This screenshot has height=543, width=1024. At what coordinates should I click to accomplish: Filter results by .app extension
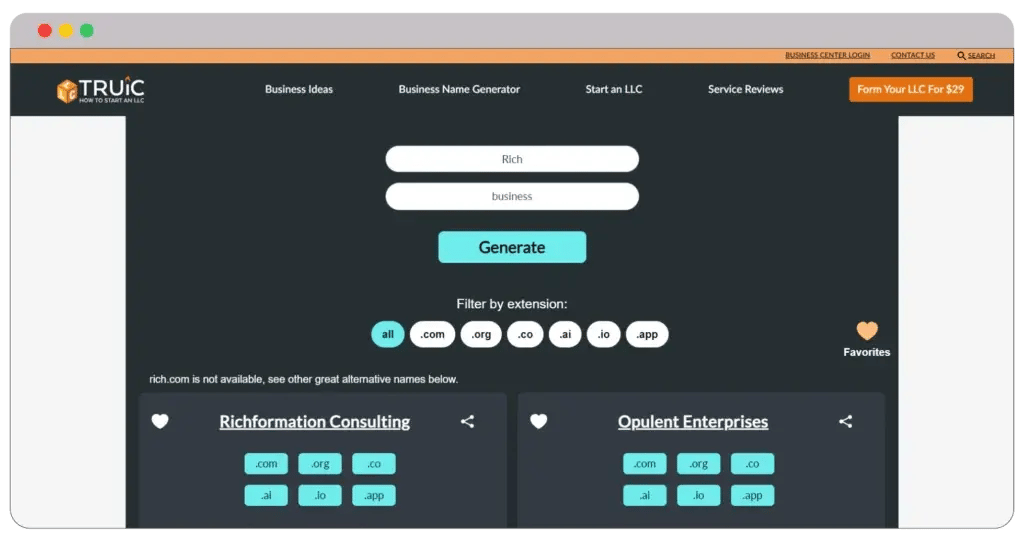tap(647, 335)
